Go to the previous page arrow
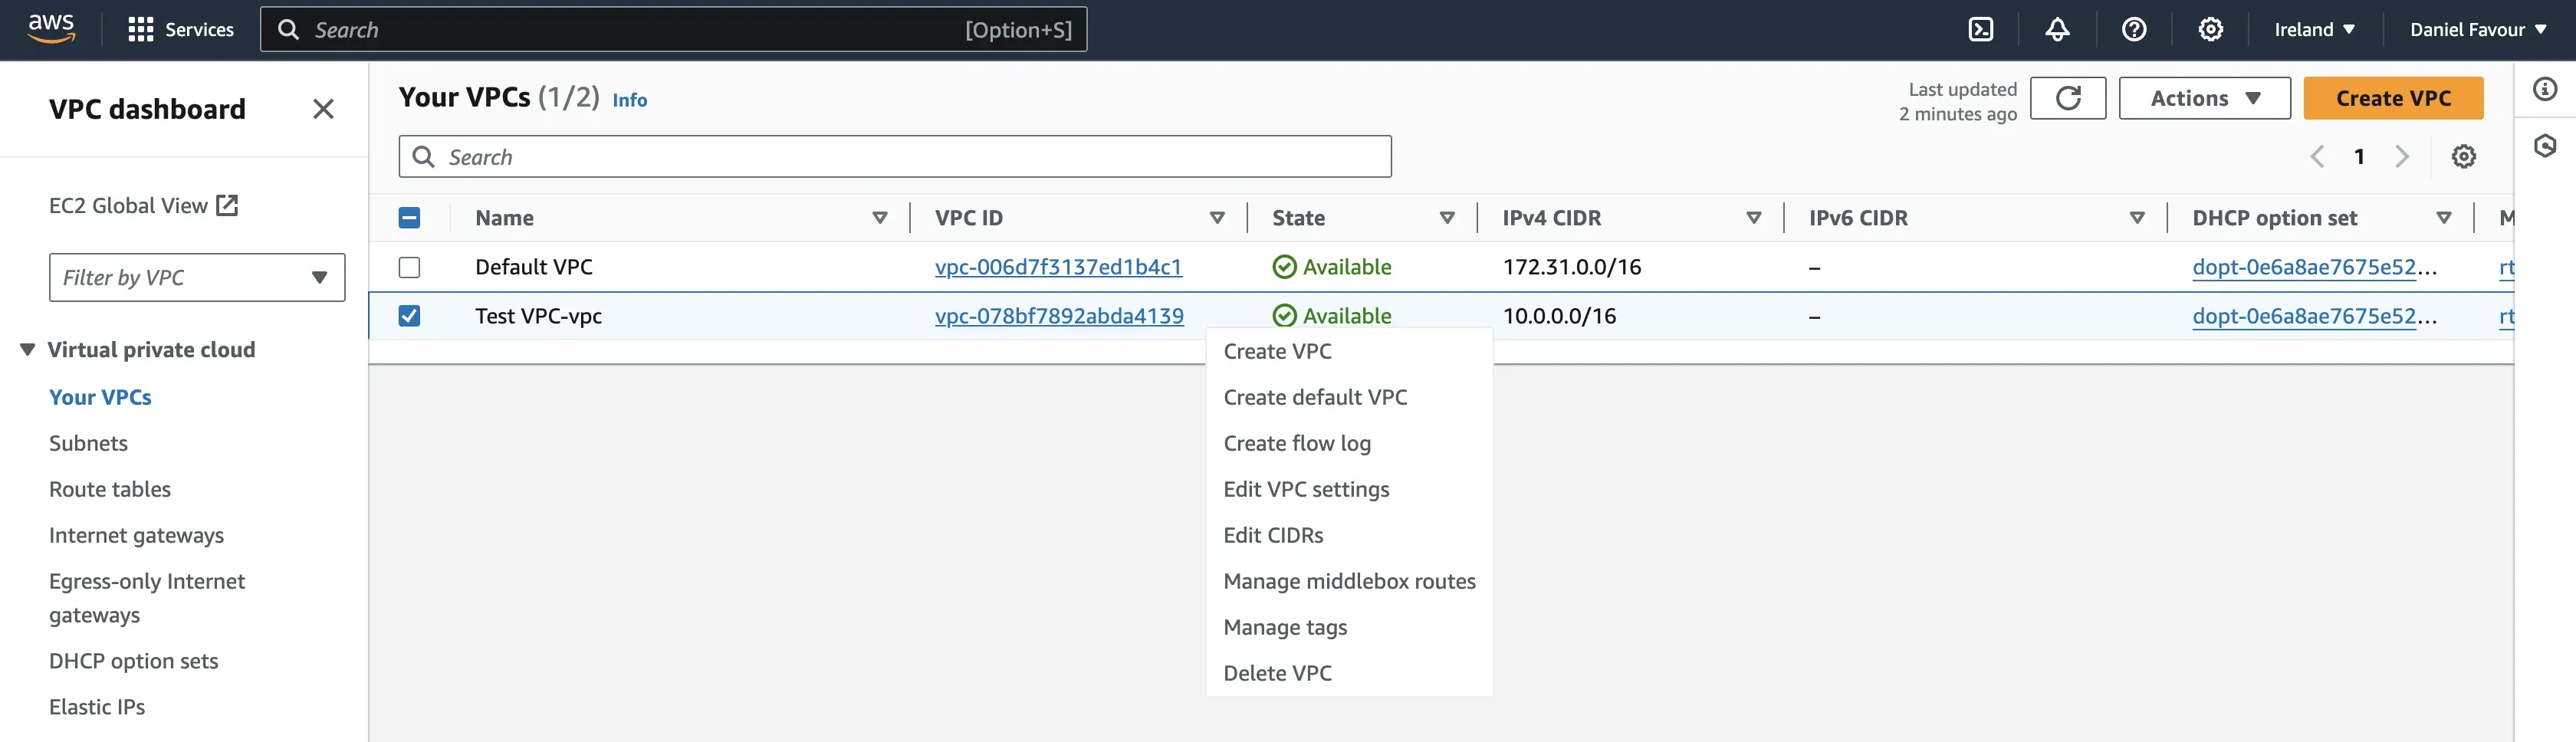 coord(2317,156)
